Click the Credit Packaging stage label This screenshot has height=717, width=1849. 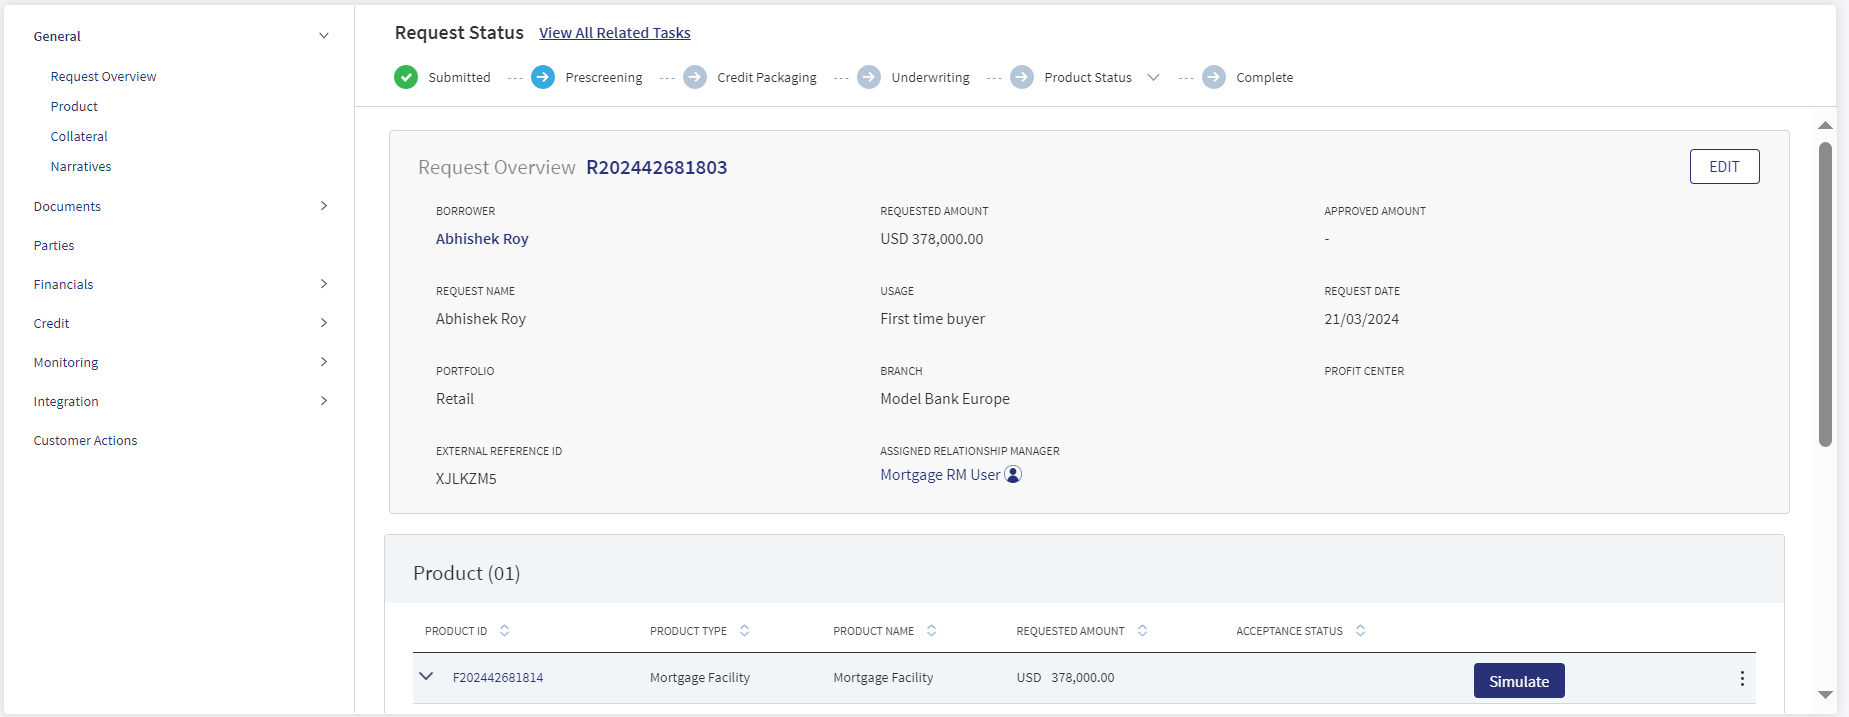coord(767,77)
